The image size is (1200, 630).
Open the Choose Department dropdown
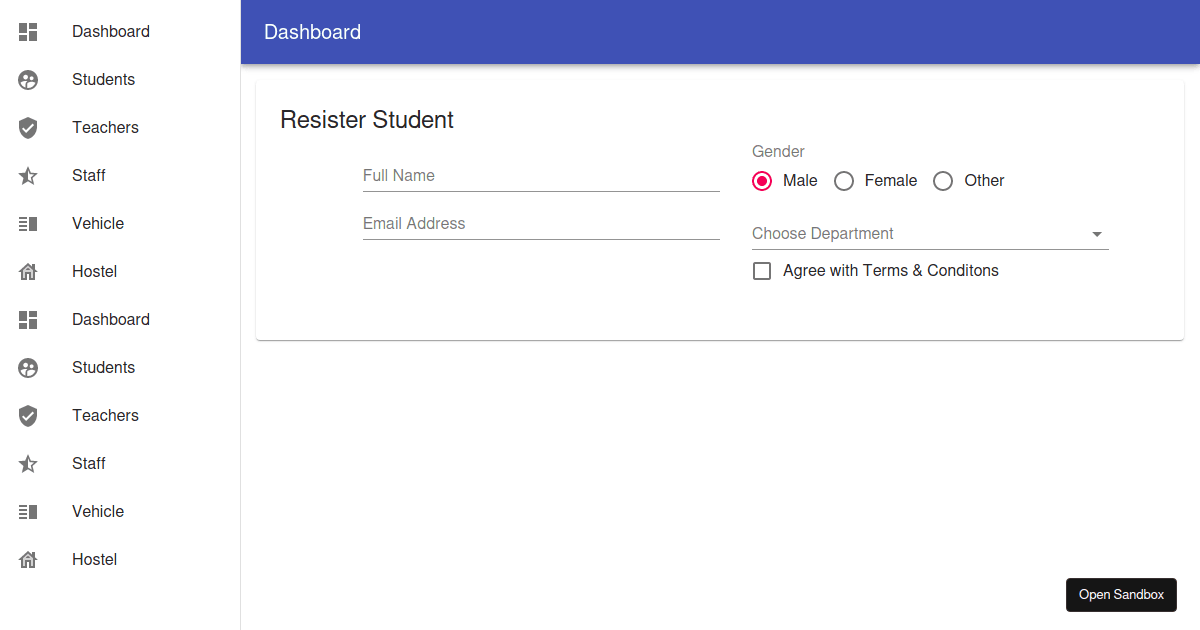(x=920, y=234)
